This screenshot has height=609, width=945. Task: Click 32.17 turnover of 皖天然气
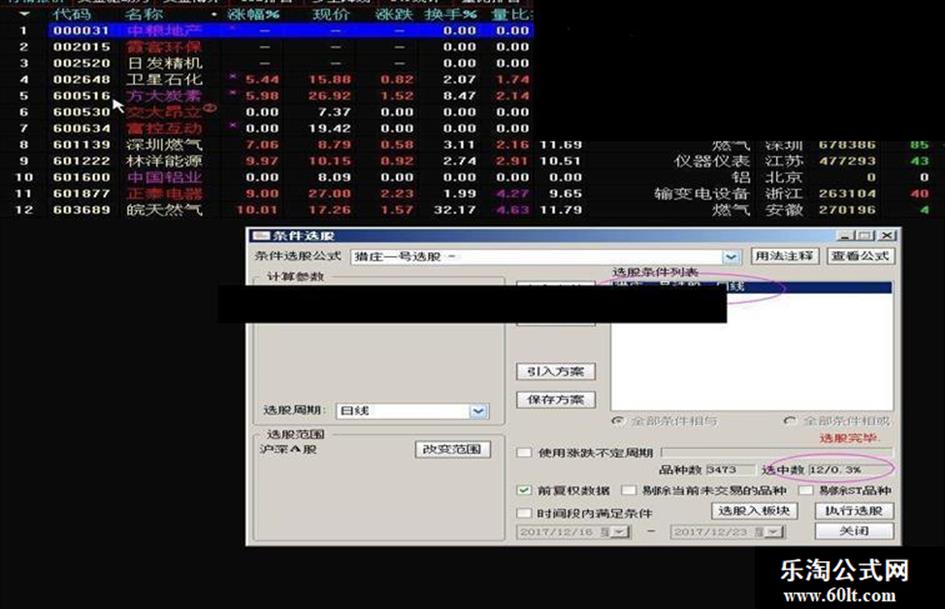[x=455, y=210]
